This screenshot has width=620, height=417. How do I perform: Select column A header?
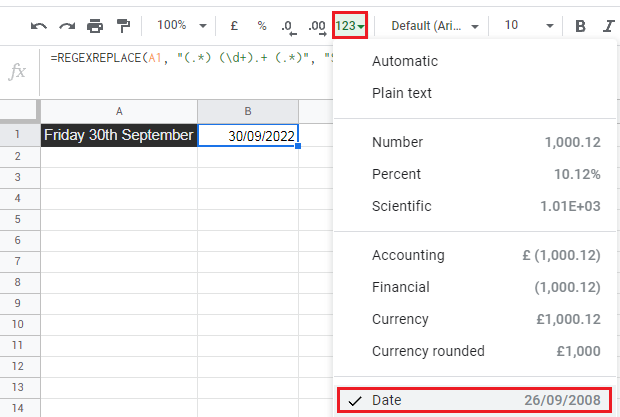coord(119,111)
